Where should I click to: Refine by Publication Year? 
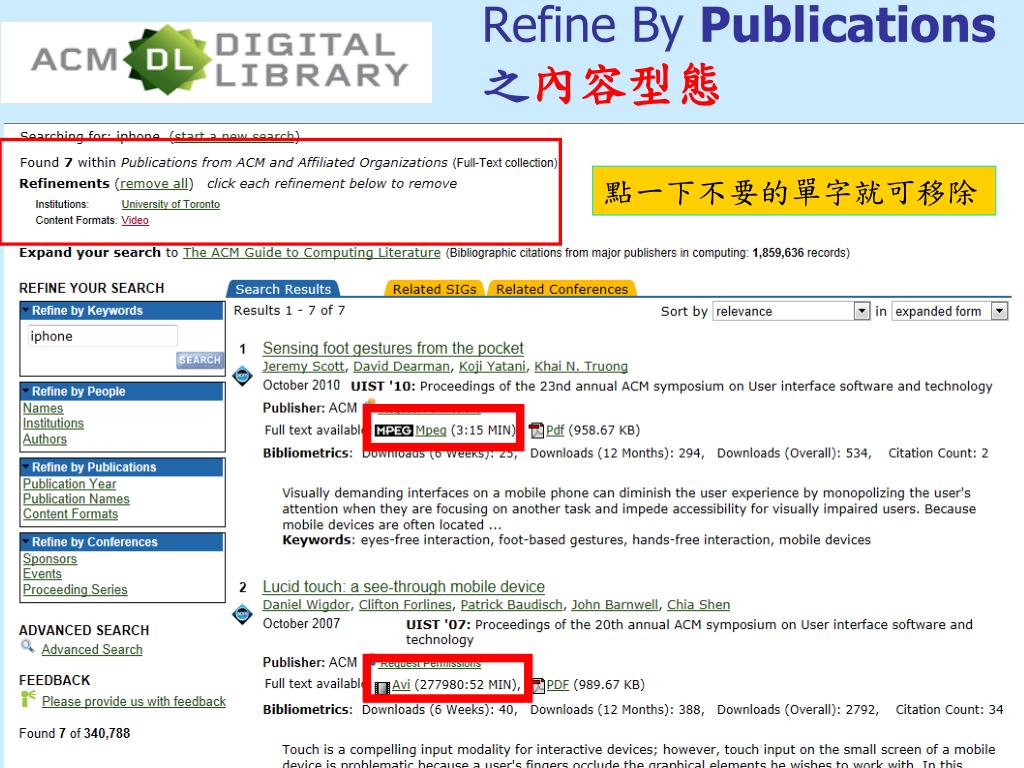pos(69,484)
